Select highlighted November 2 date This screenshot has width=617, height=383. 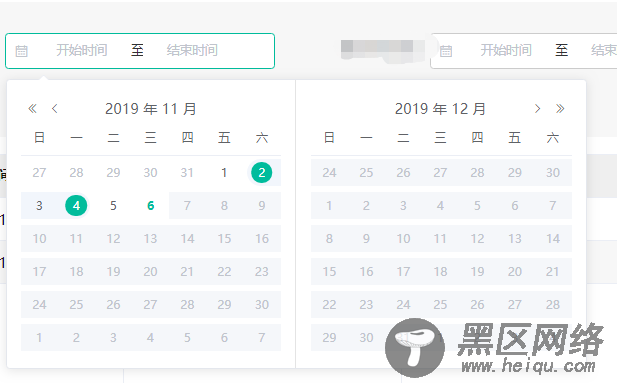tap(262, 172)
